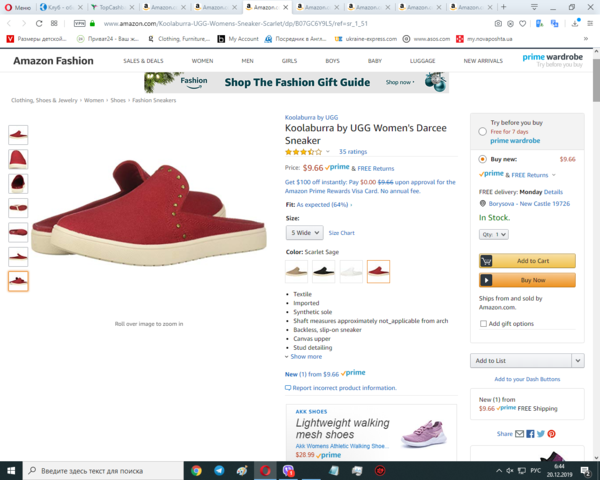Take snapshot with camera icon in address bar

click(498, 24)
